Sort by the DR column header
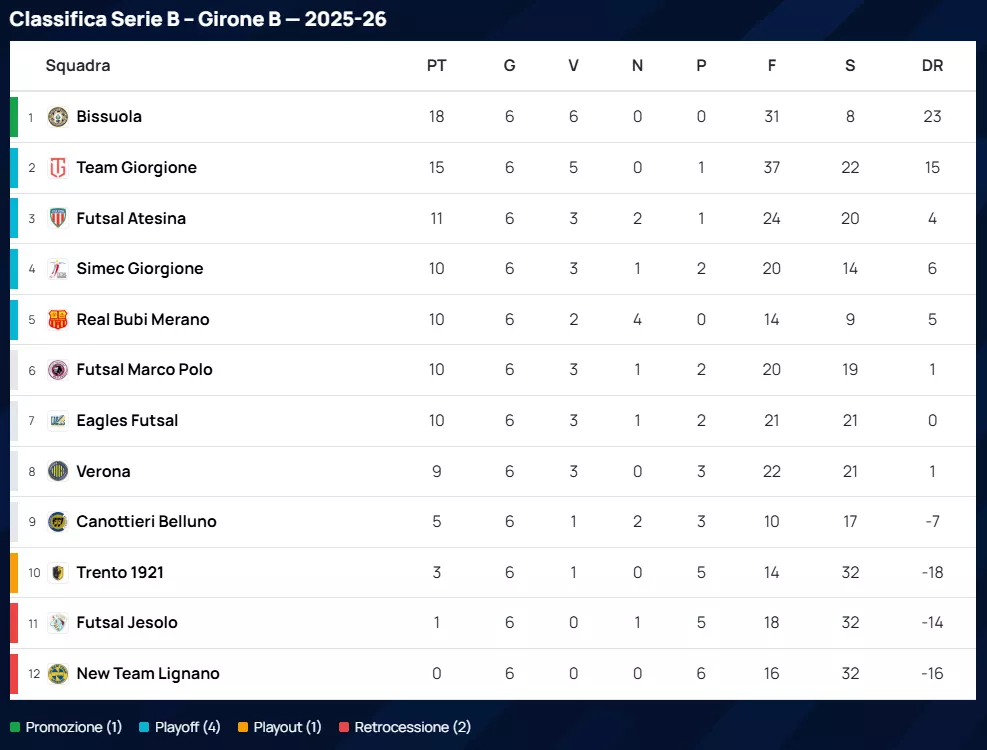 point(932,66)
